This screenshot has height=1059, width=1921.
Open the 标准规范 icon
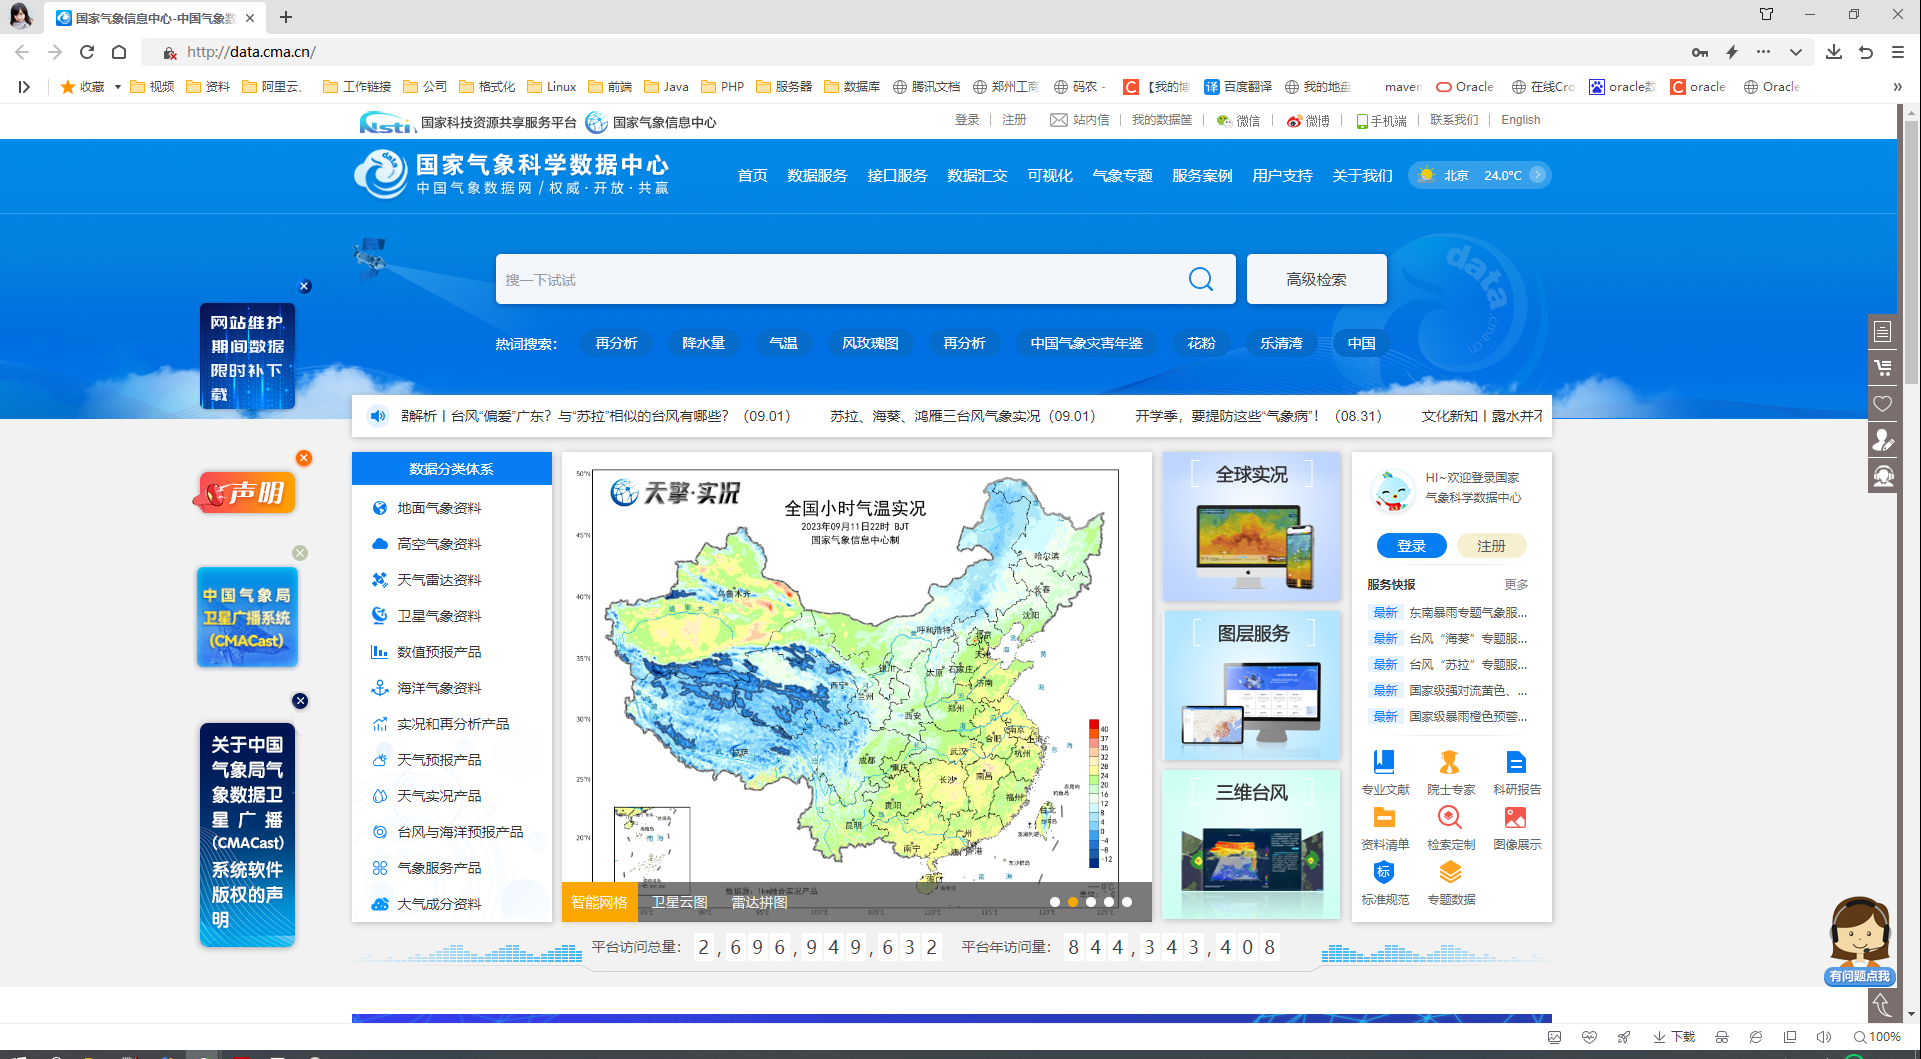(1384, 872)
